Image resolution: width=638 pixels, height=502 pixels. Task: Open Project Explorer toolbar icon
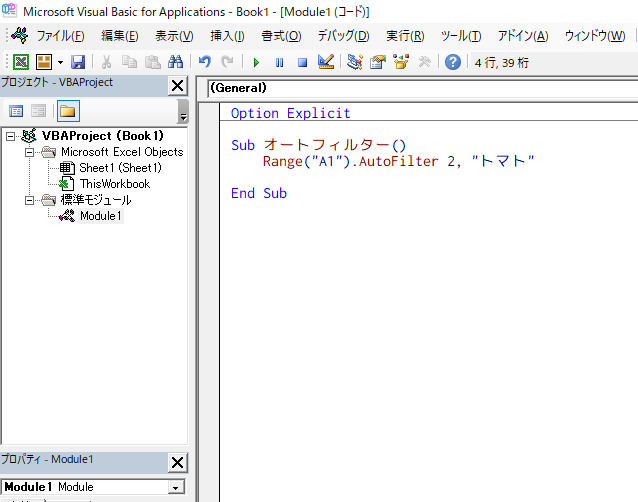[354, 62]
